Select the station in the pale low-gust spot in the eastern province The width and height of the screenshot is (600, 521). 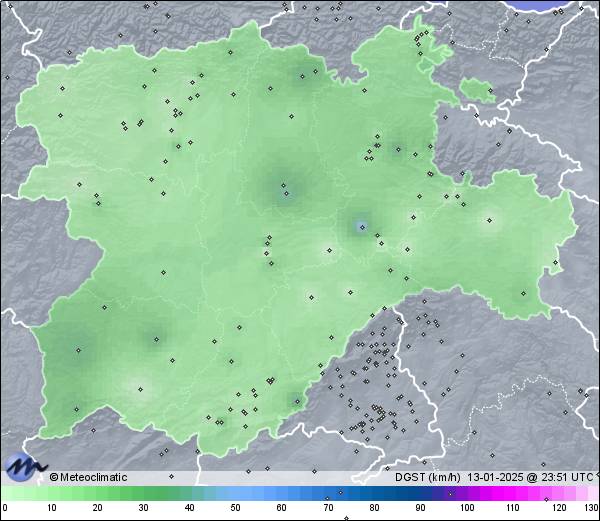point(489,220)
